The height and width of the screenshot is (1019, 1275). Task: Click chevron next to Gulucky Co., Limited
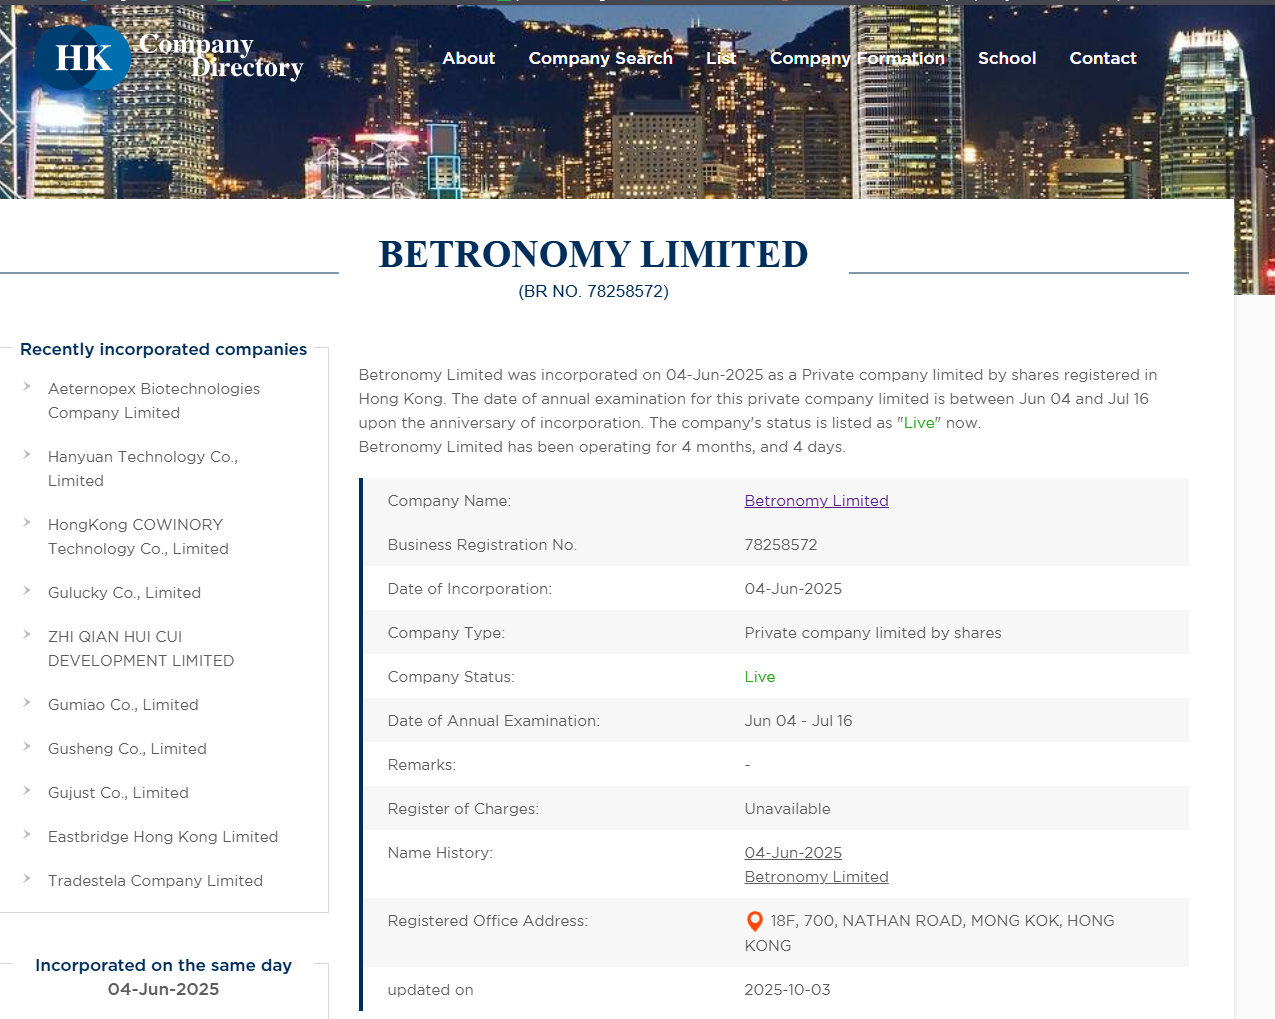[x=27, y=591]
